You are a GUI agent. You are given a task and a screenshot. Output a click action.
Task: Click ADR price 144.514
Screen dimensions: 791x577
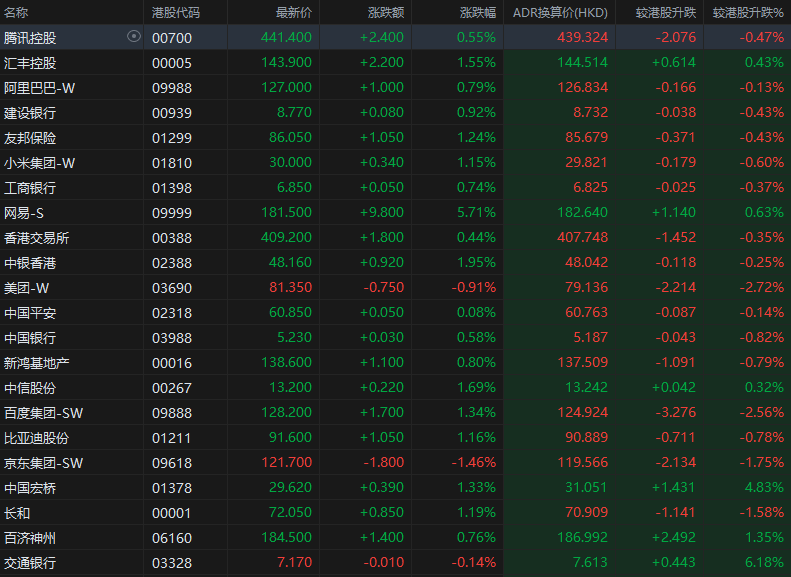[583, 62]
